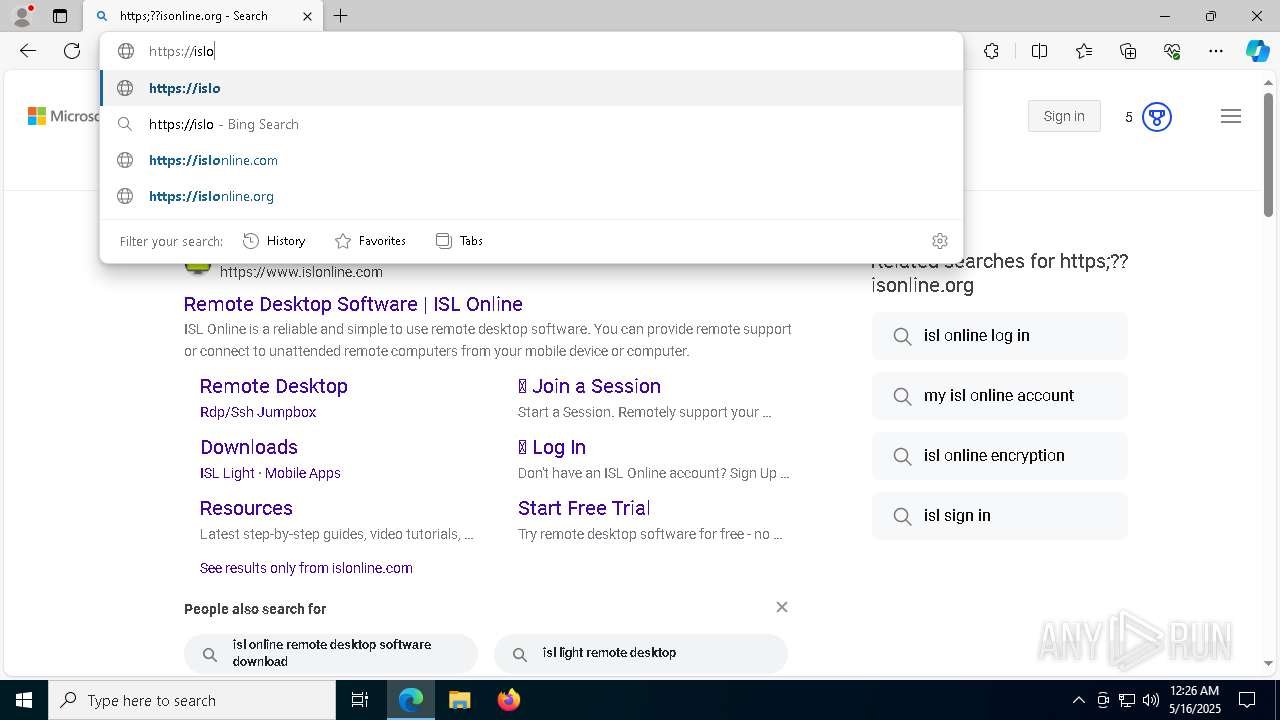Select the https://islo suggestion
This screenshot has height=720, width=1280.
tap(531, 88)
